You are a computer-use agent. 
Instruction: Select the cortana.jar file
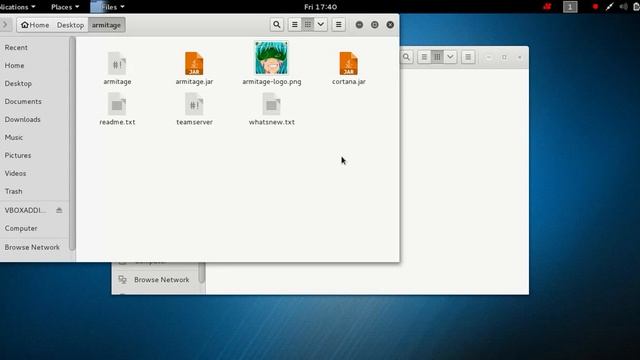click(x=349, y=68)
